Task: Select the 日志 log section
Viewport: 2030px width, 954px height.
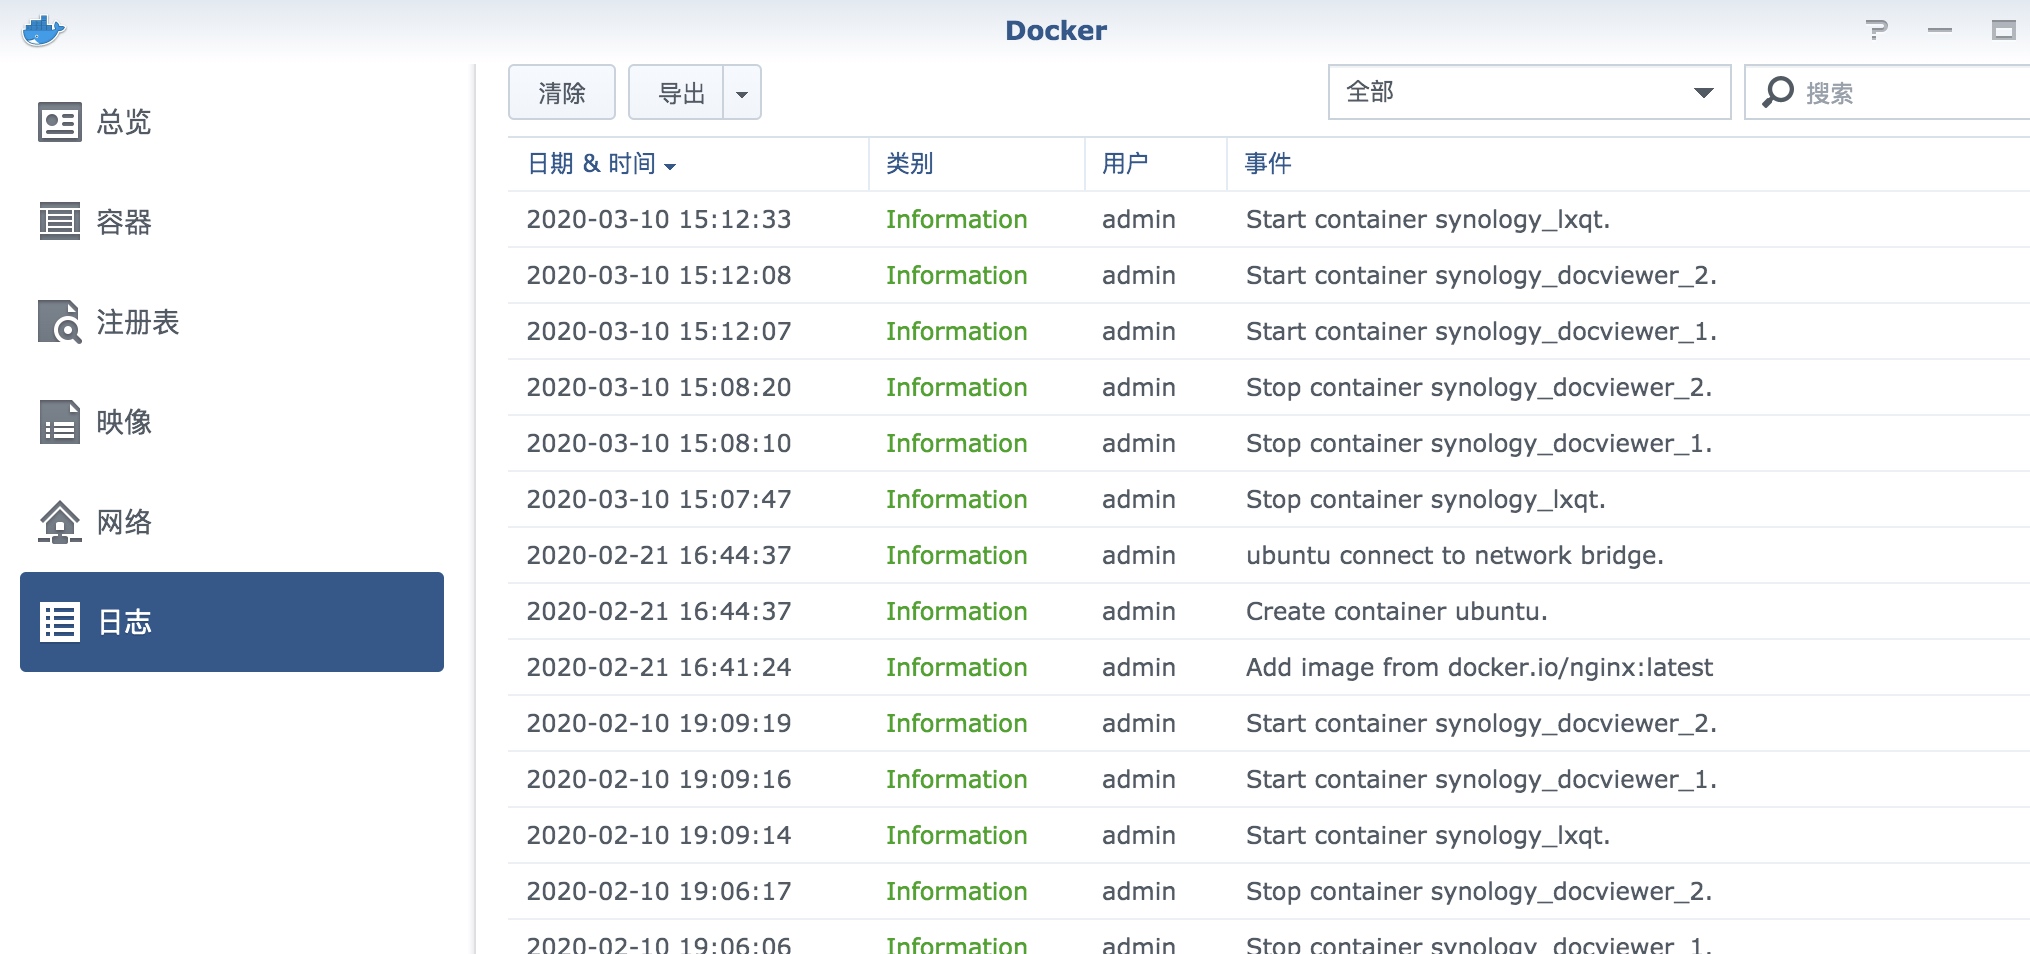Action: pos(232,622)
